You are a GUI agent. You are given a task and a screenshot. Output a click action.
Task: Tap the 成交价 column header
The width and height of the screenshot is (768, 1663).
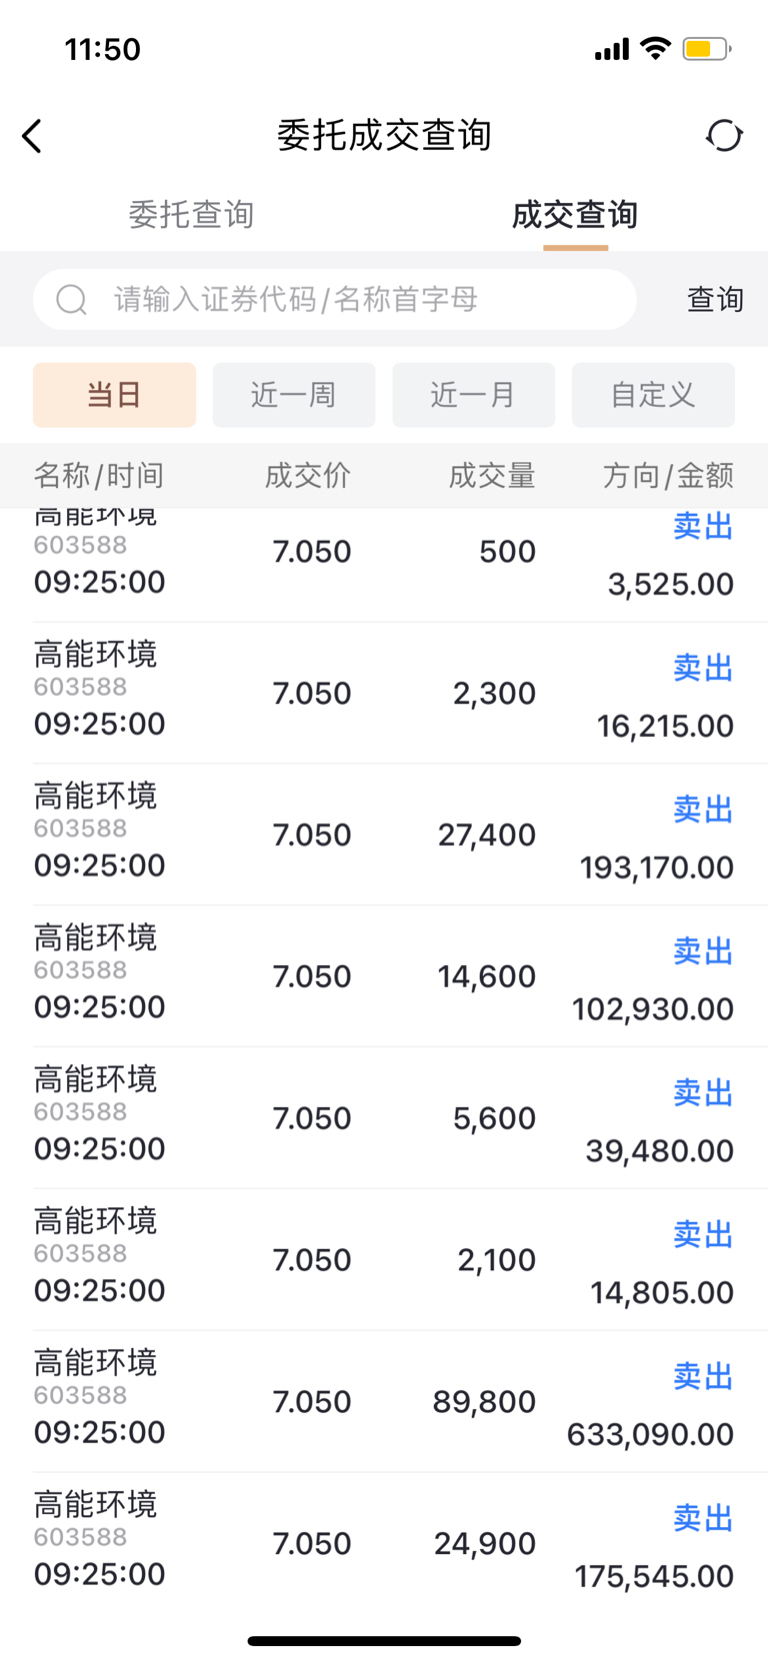point(308,476)
